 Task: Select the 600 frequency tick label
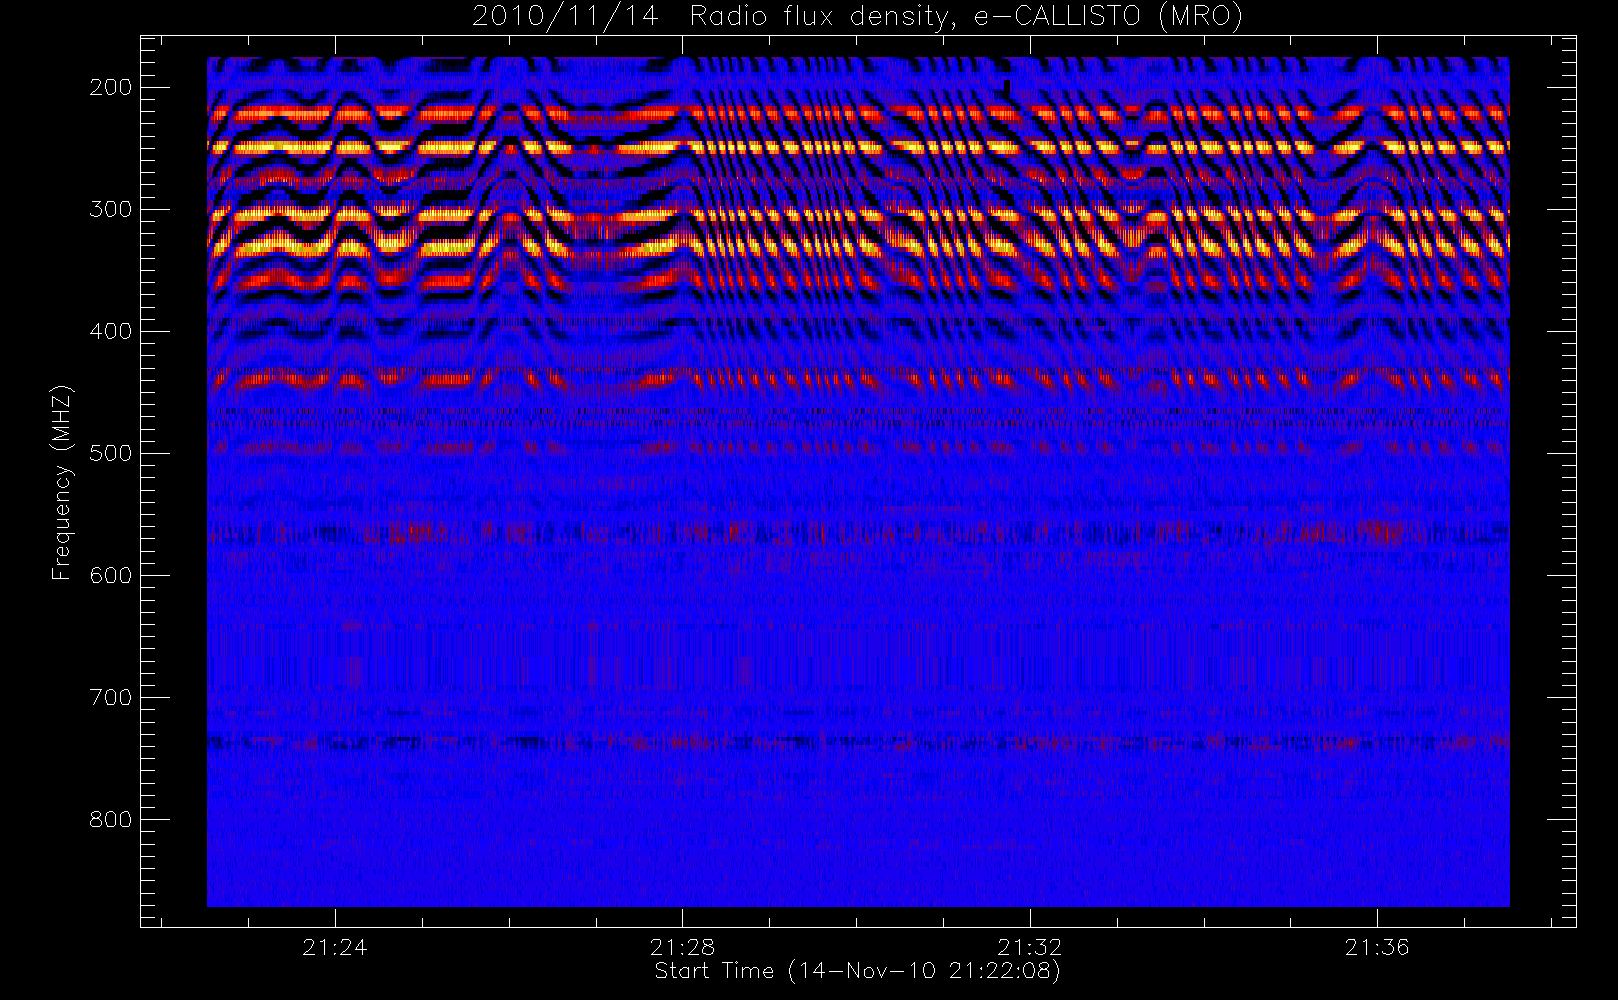[110, 575]
